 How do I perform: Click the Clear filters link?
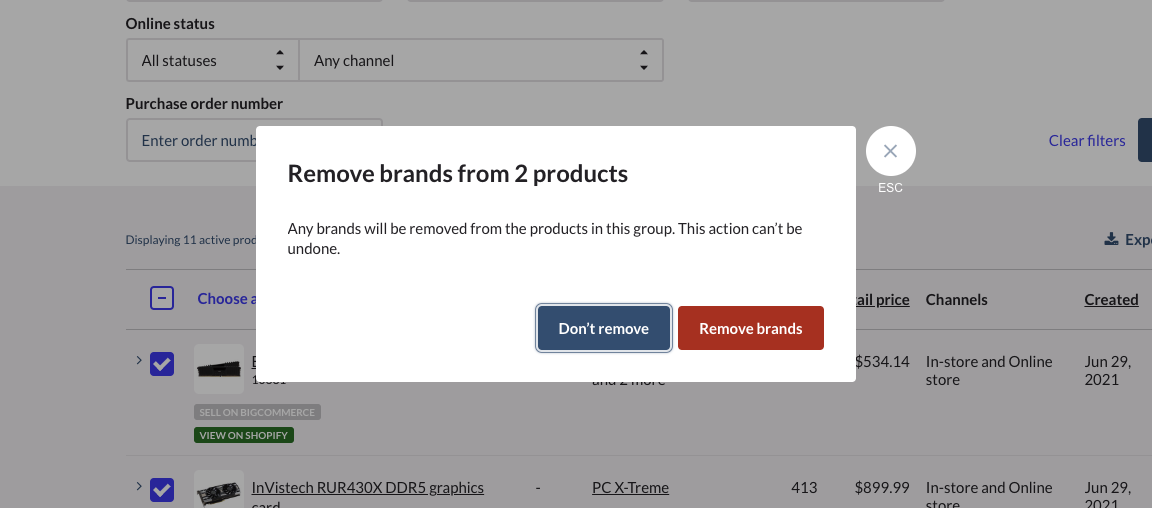point(1086,141)
